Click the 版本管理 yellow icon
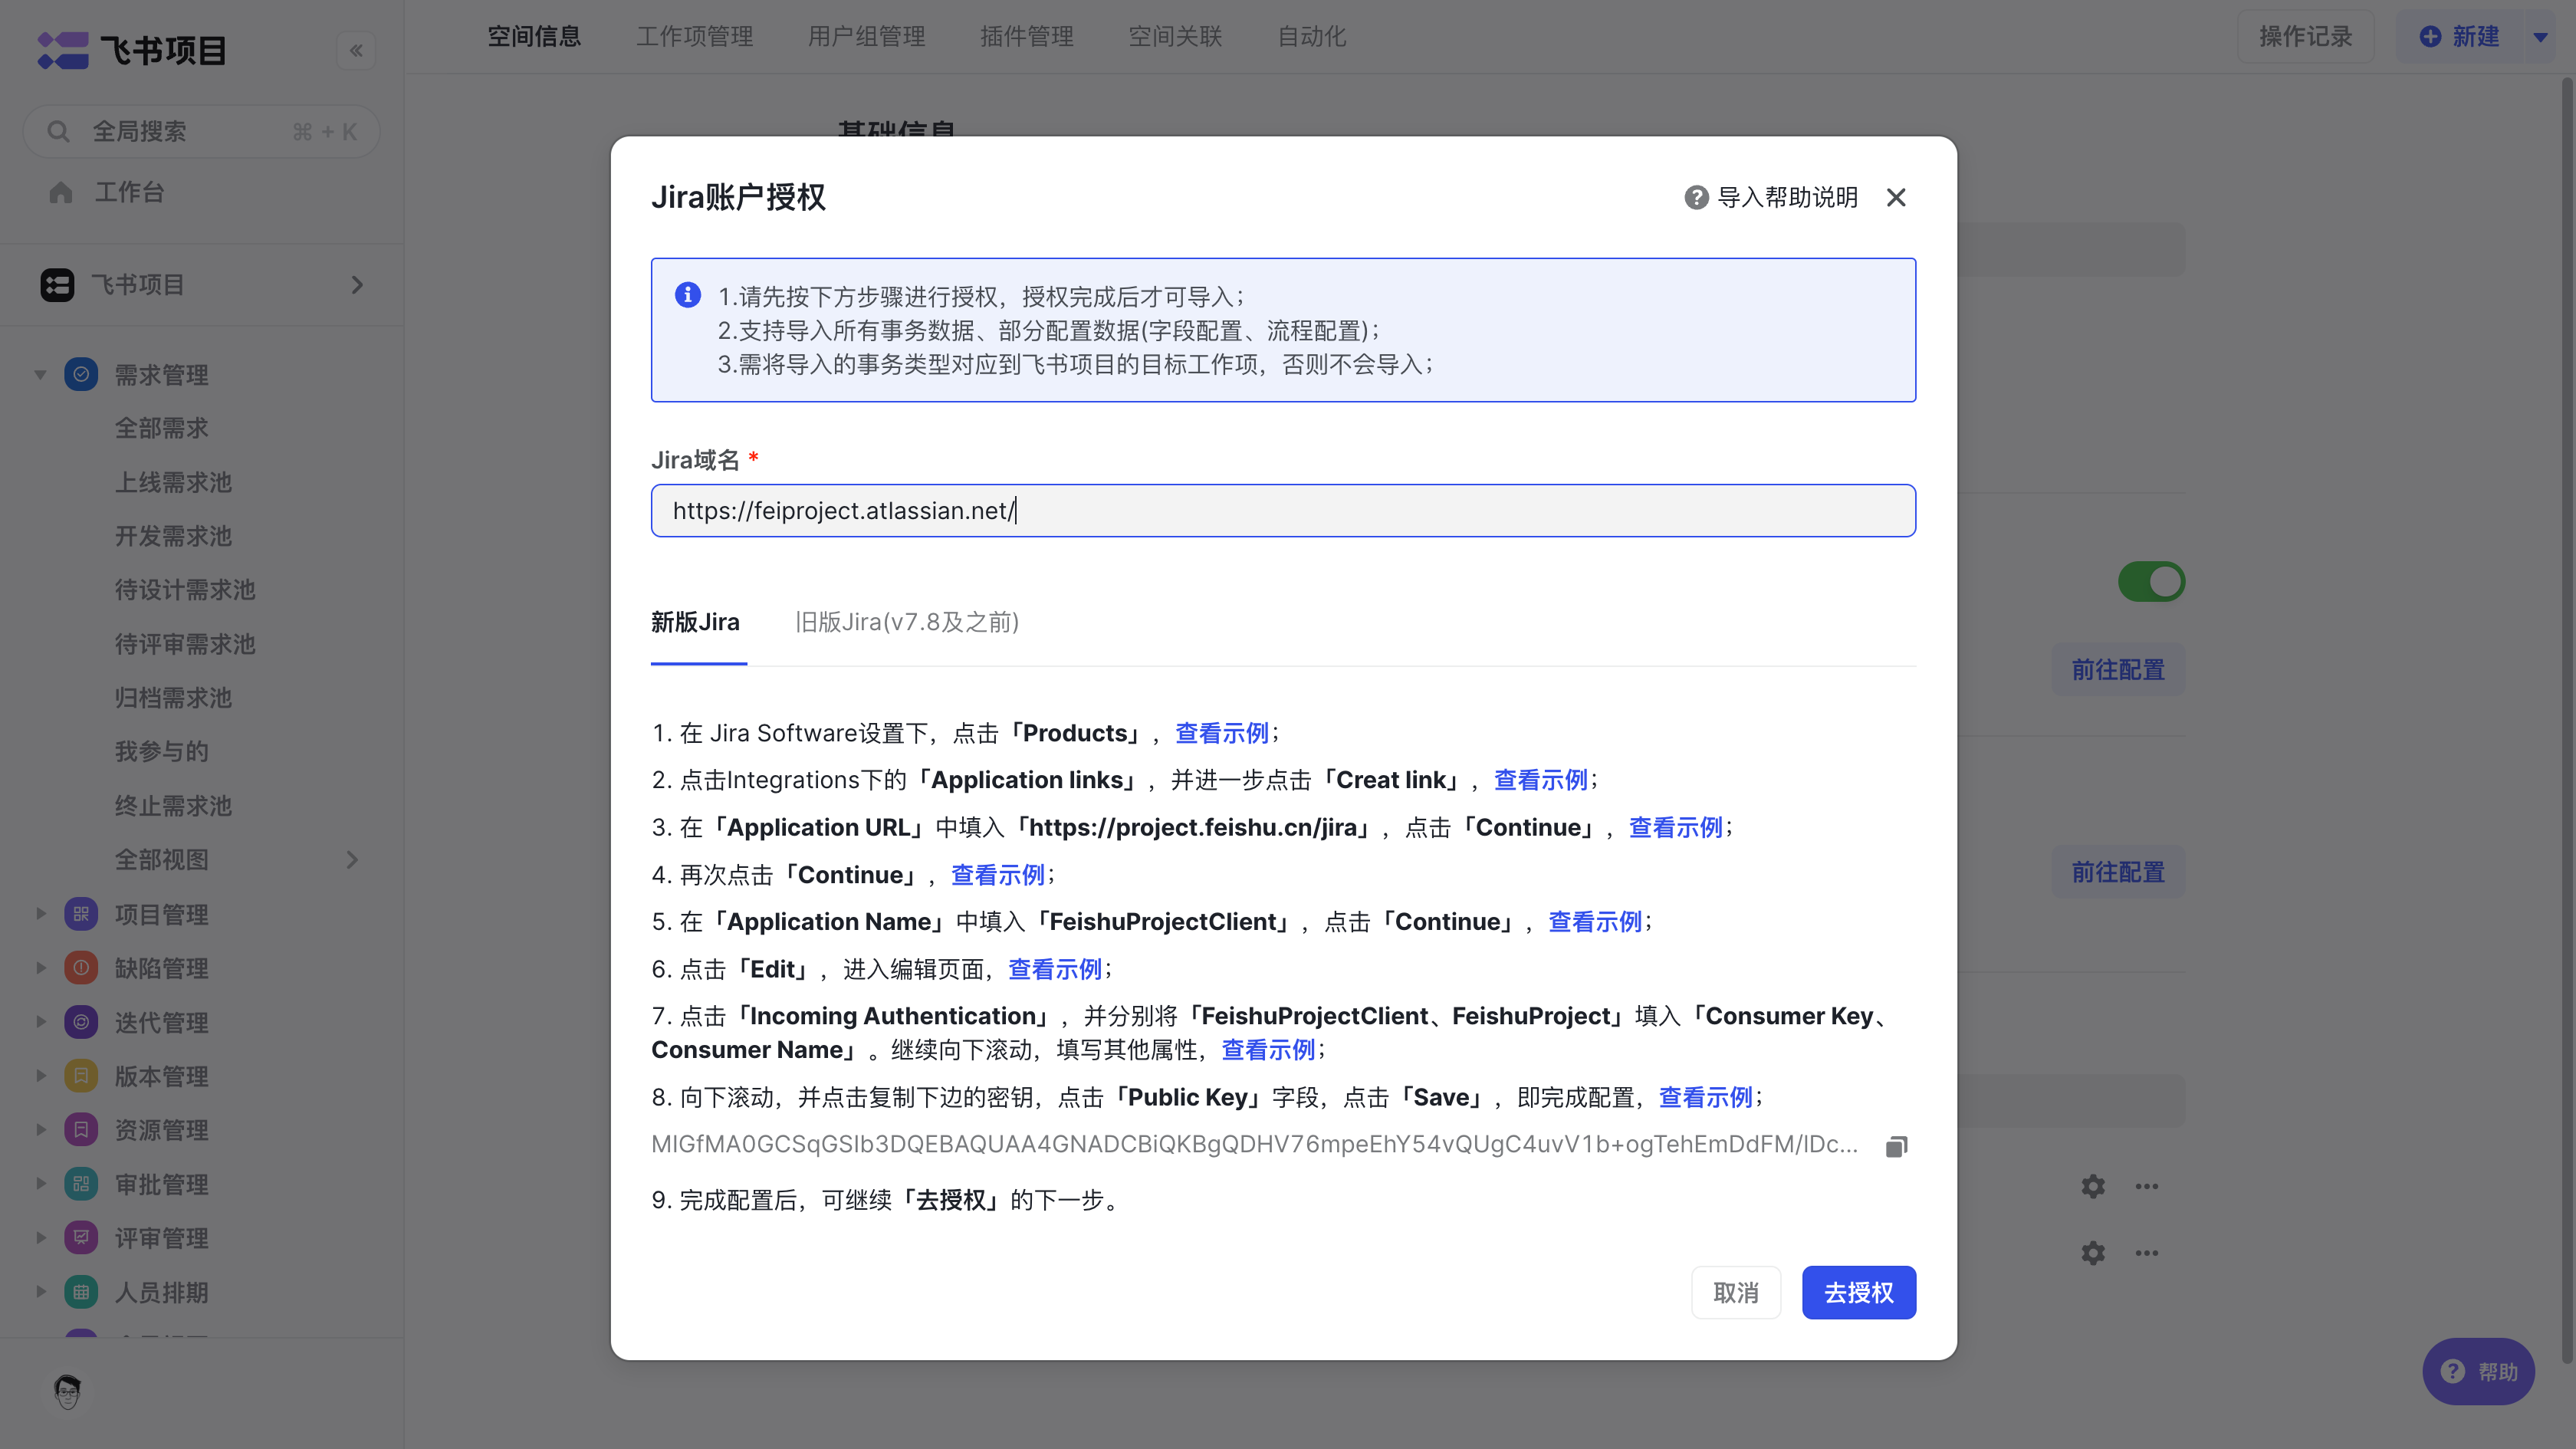The width and height of the screenshot is (2576, 1449). [x=81, y=1076]
